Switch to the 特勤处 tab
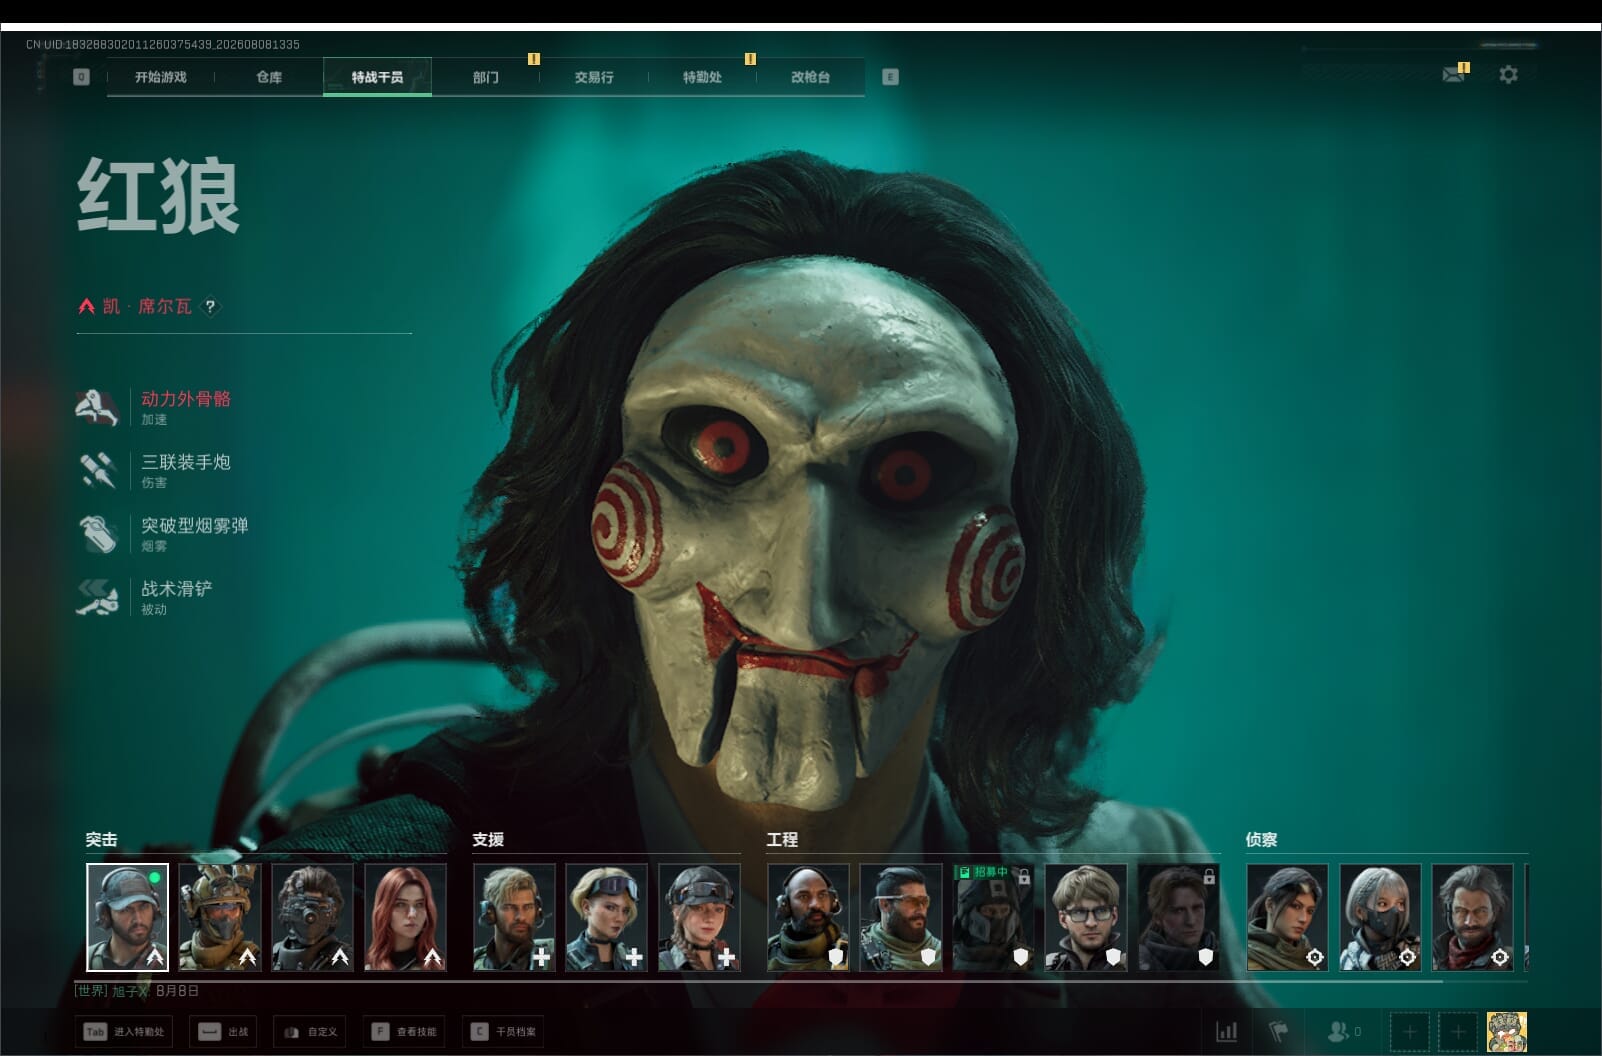Image resolution: width=1602 pixels, height=1056 pixels. pyautogui.click(x=702, y=77)
